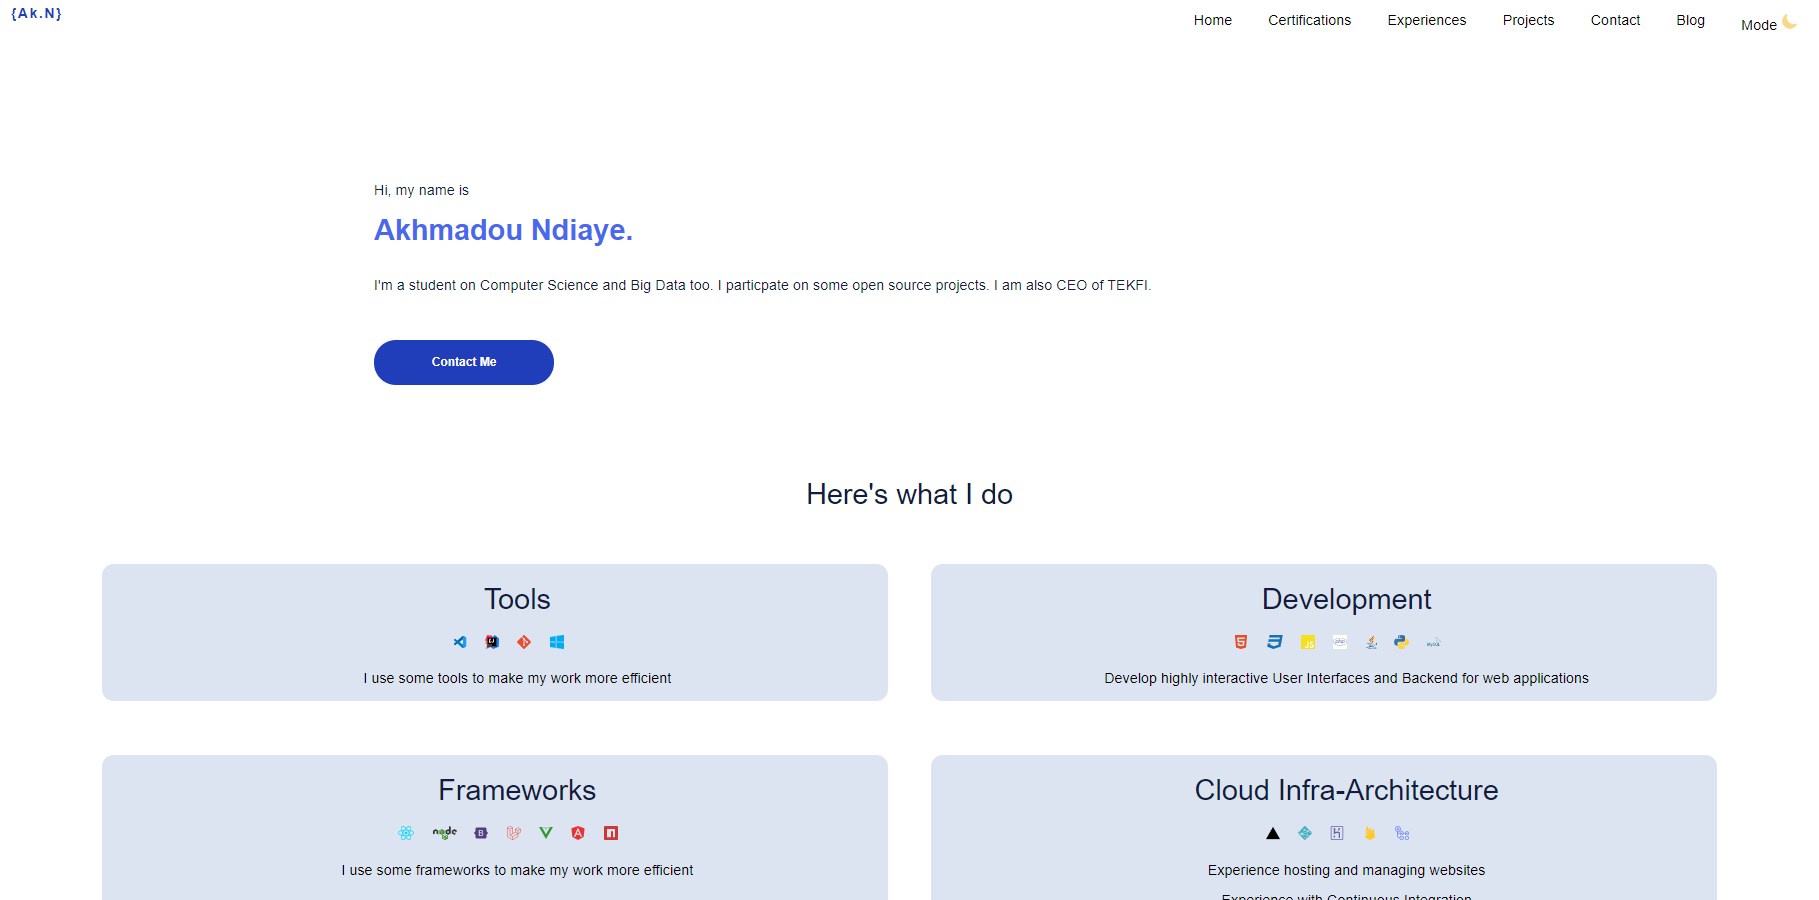Image resolution: width=1819 pixels, height=900 pixels.
Task: Click the red Angular icon
Action: (x=578, y=833)
